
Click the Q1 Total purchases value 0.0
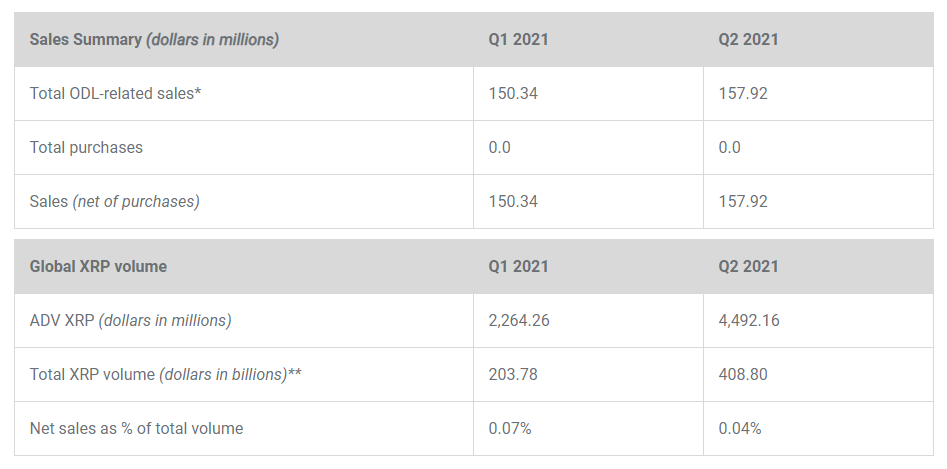[499, 148]
